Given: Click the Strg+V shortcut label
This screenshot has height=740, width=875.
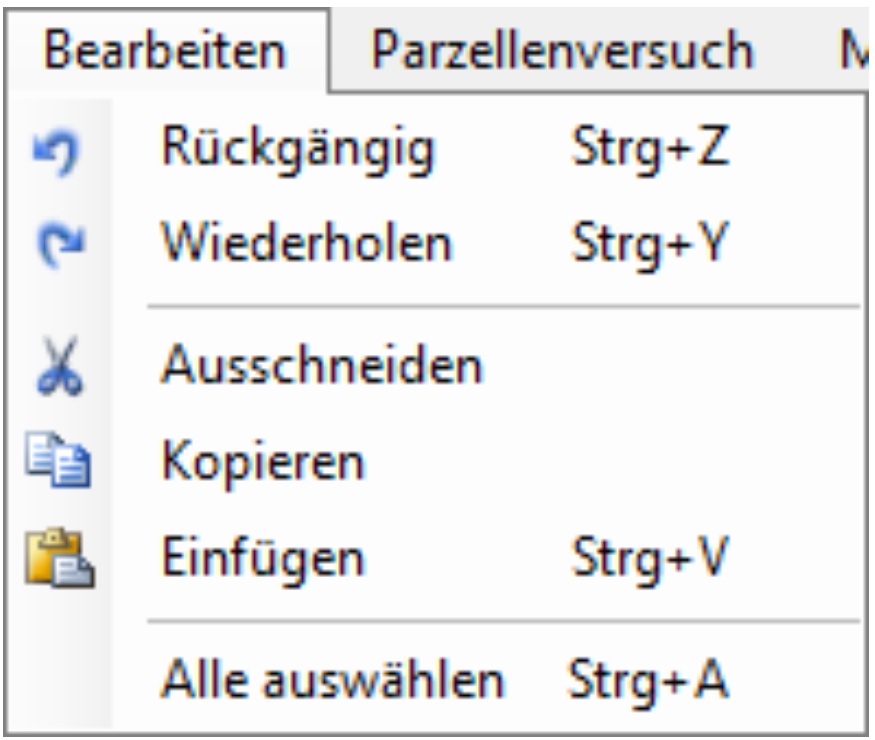Looking at the screenshot, I should pyautogui.click(x=650, y=559).
